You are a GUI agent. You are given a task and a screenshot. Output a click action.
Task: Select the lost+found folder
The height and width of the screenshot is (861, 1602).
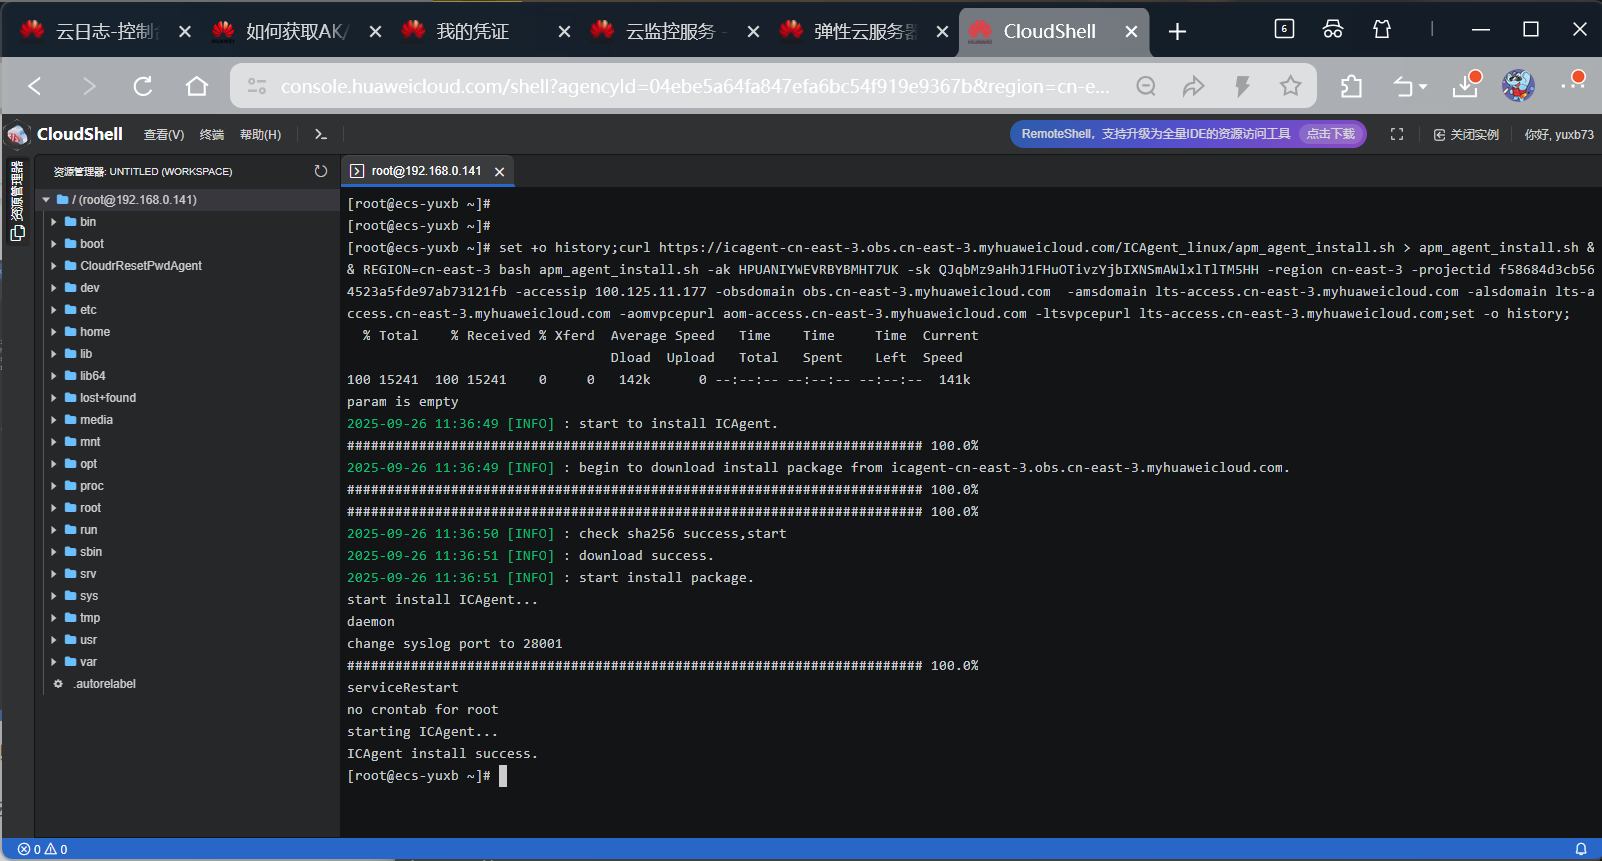point(108,398)
